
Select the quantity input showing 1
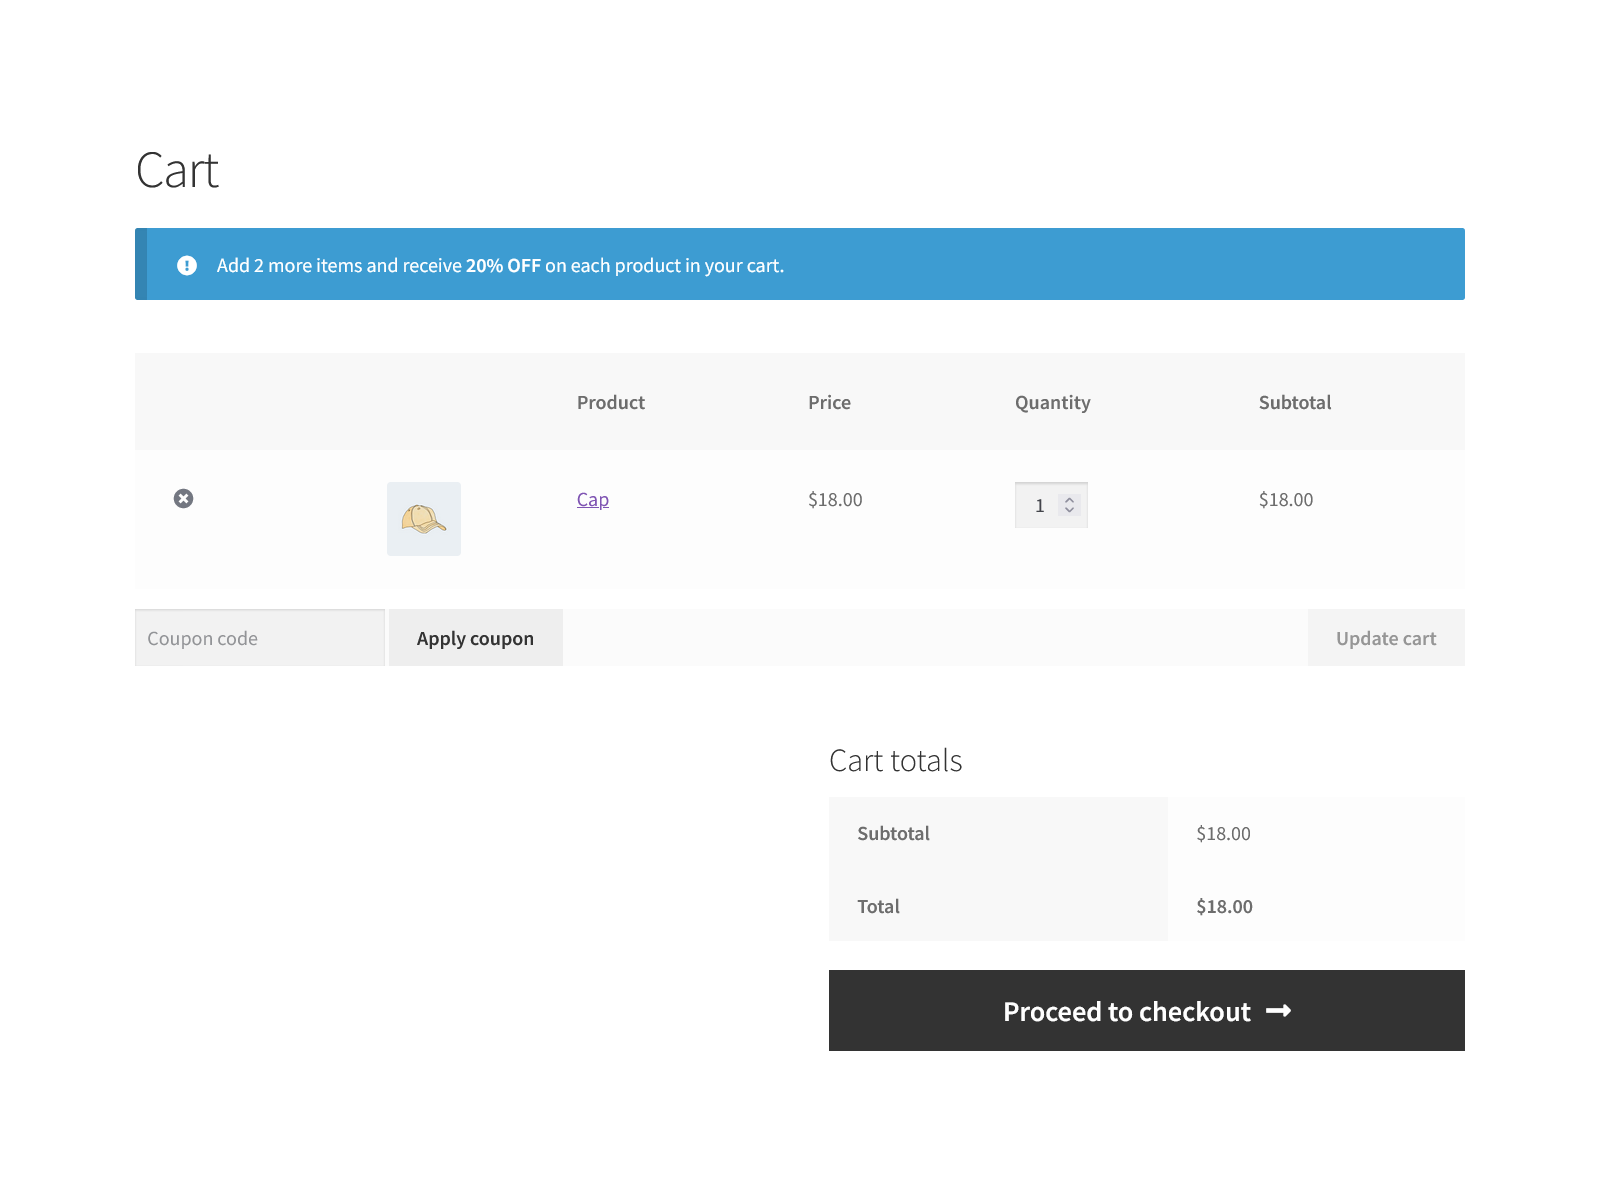1042,505
